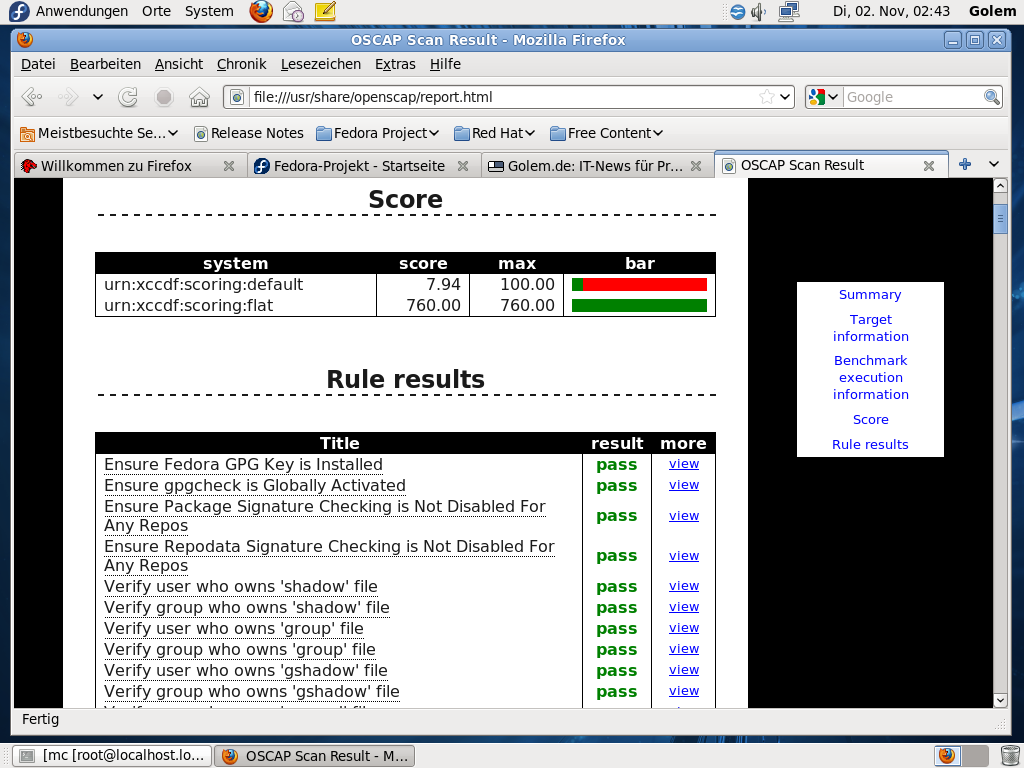Open the Red Hat bookmarks folder dropdown
Image resolution: width=1024 pixels, height=768 pixels.
click(495, 133)
